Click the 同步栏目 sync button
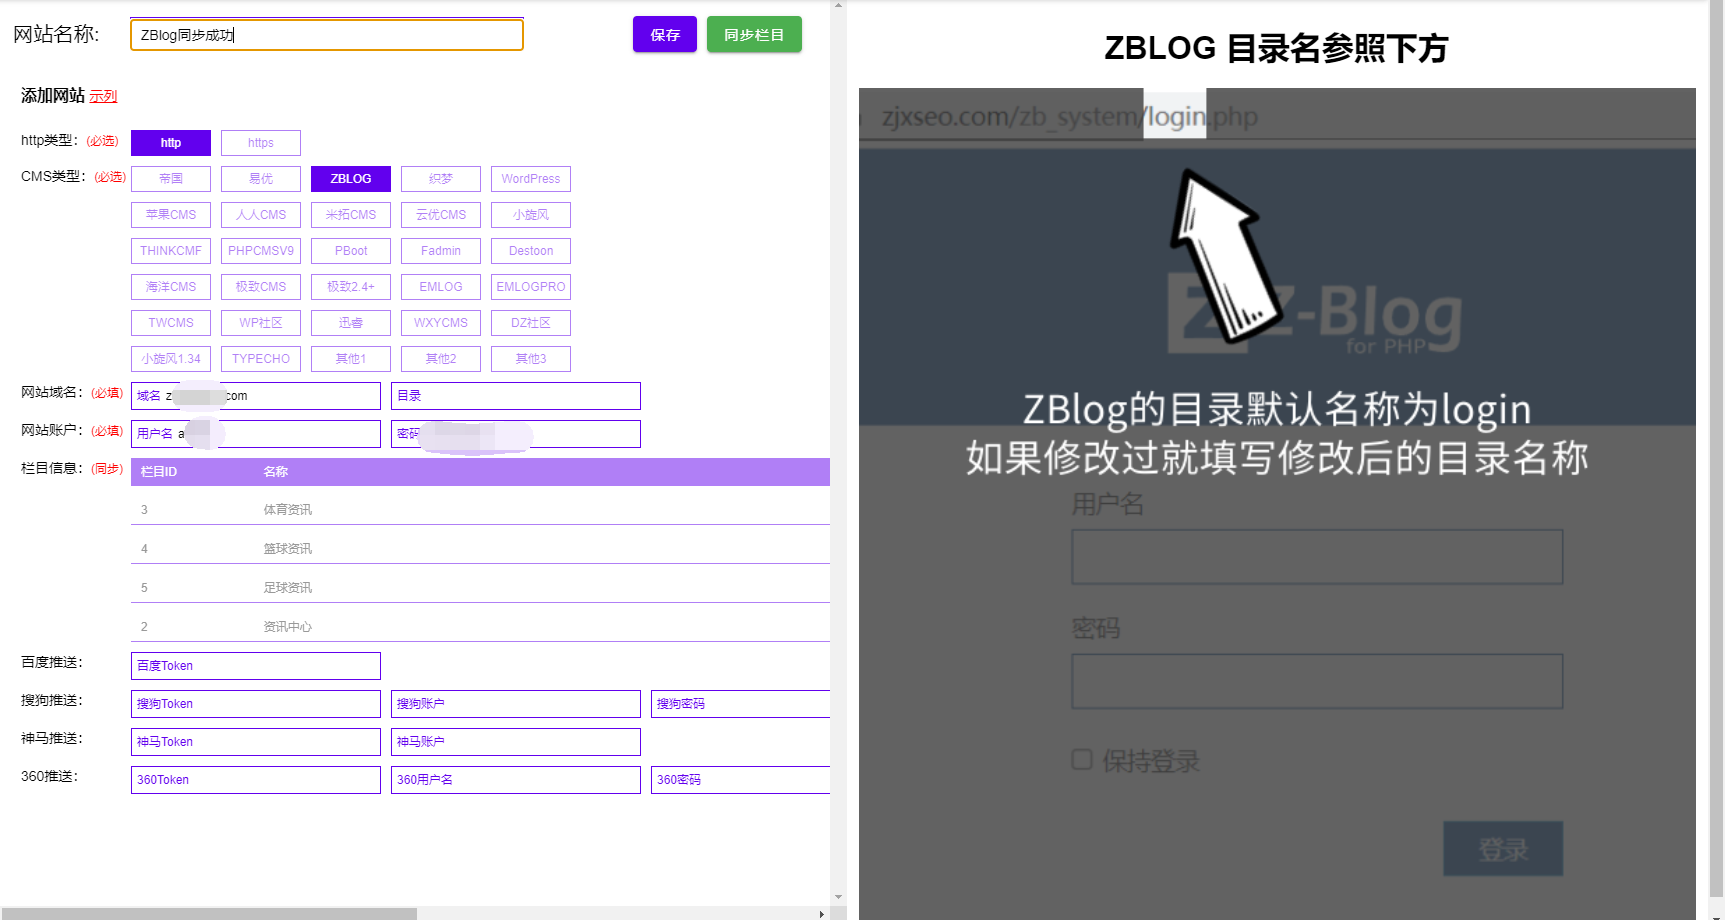The width and height of the screenshot is (1725, 920). [x=754, y=35]
